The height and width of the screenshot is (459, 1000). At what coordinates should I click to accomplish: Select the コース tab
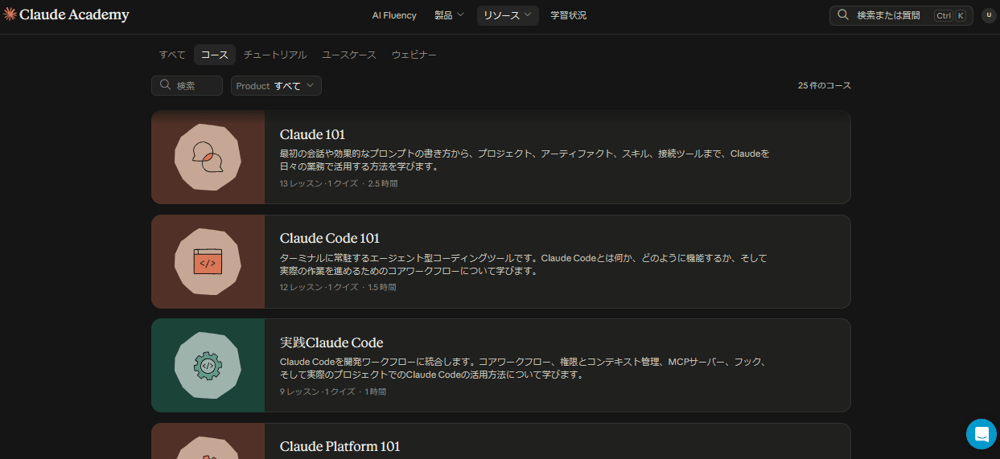[x=215, y=55]
